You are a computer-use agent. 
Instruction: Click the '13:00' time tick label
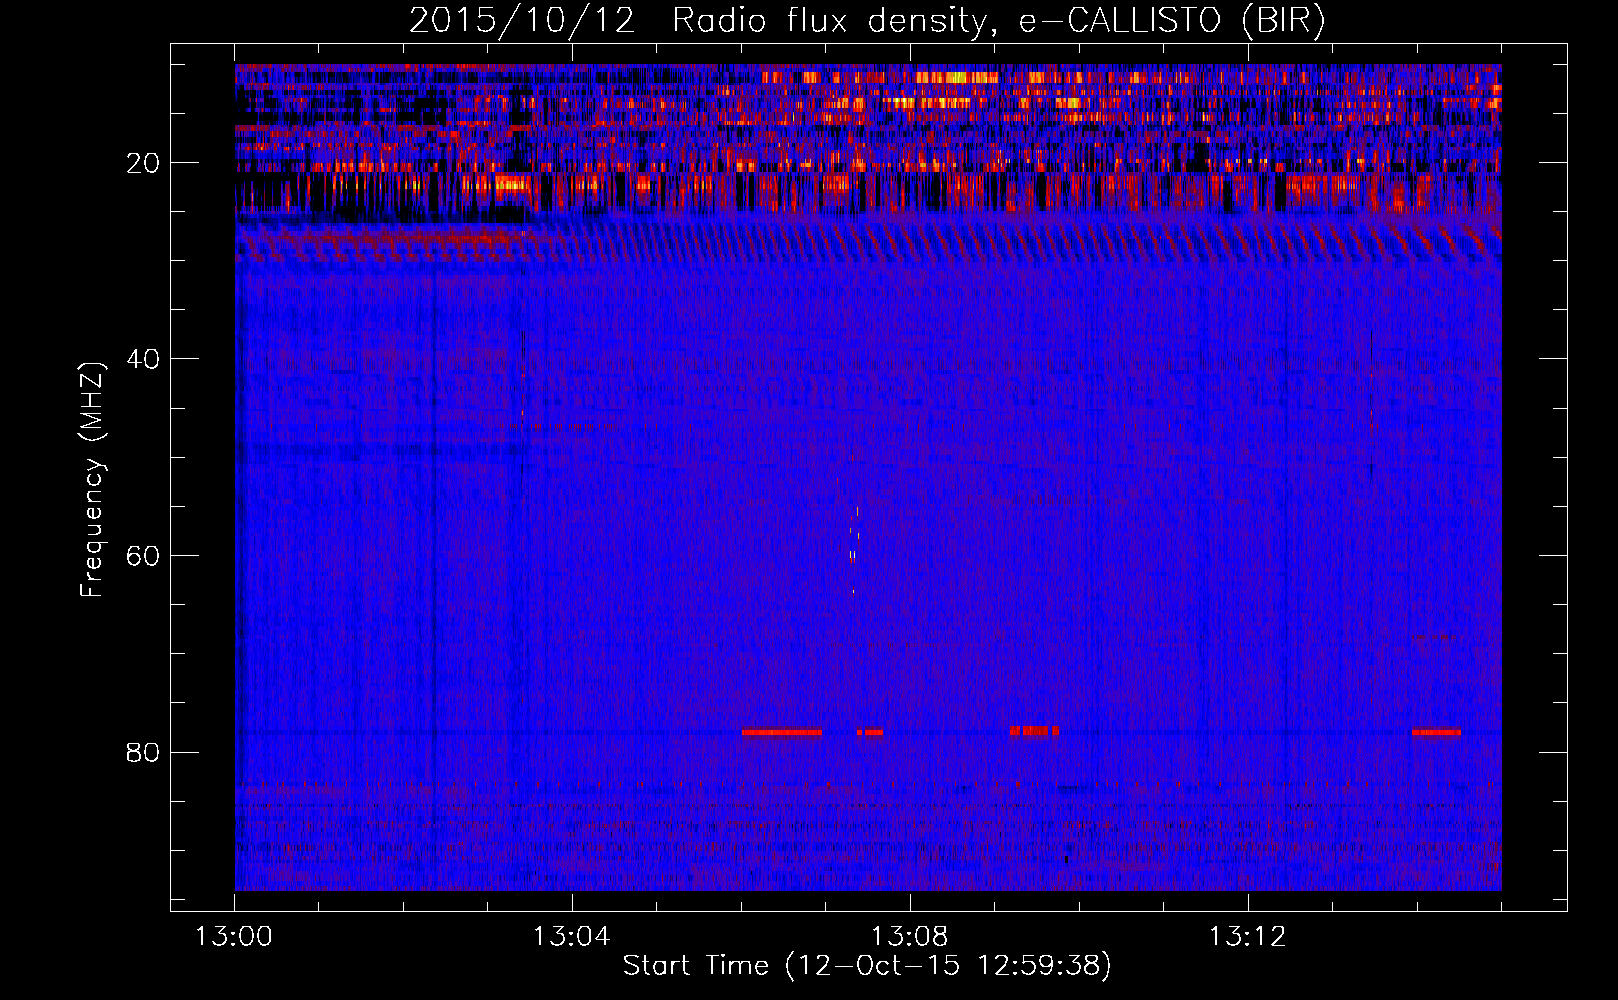234,937
